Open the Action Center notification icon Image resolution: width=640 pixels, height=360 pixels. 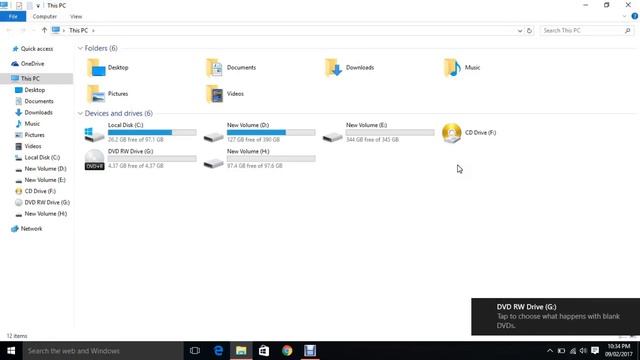(595, 351)
